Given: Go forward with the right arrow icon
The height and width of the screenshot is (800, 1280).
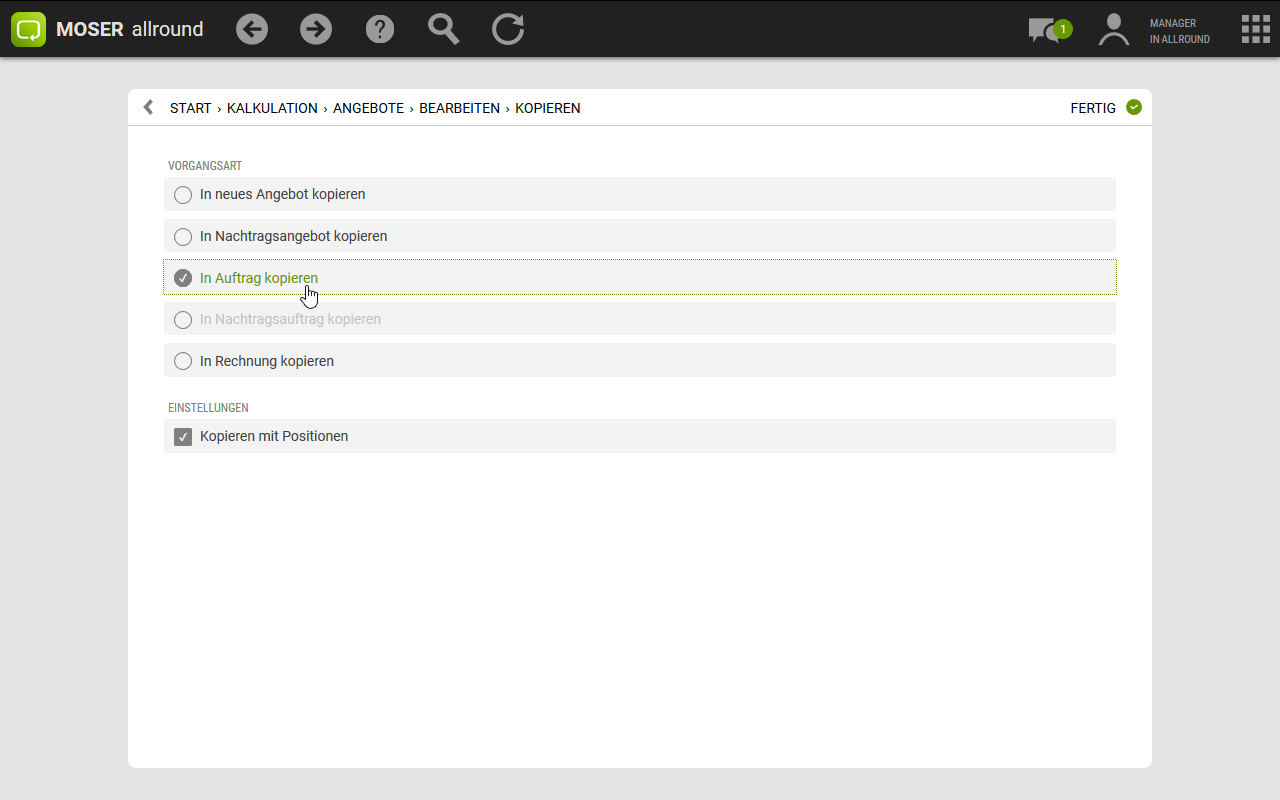Looking at the screenshot, I should pyautogui.click(x=316, y=29).
